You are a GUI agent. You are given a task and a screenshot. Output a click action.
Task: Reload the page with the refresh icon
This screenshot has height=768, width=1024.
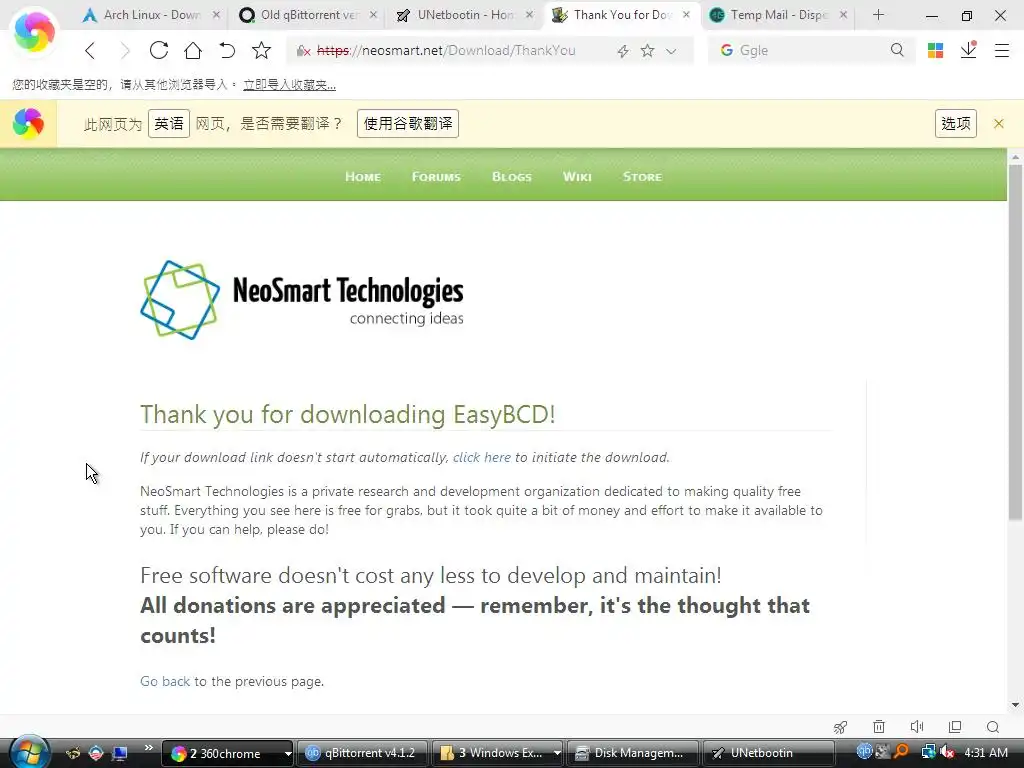click(x=159, y=50)
